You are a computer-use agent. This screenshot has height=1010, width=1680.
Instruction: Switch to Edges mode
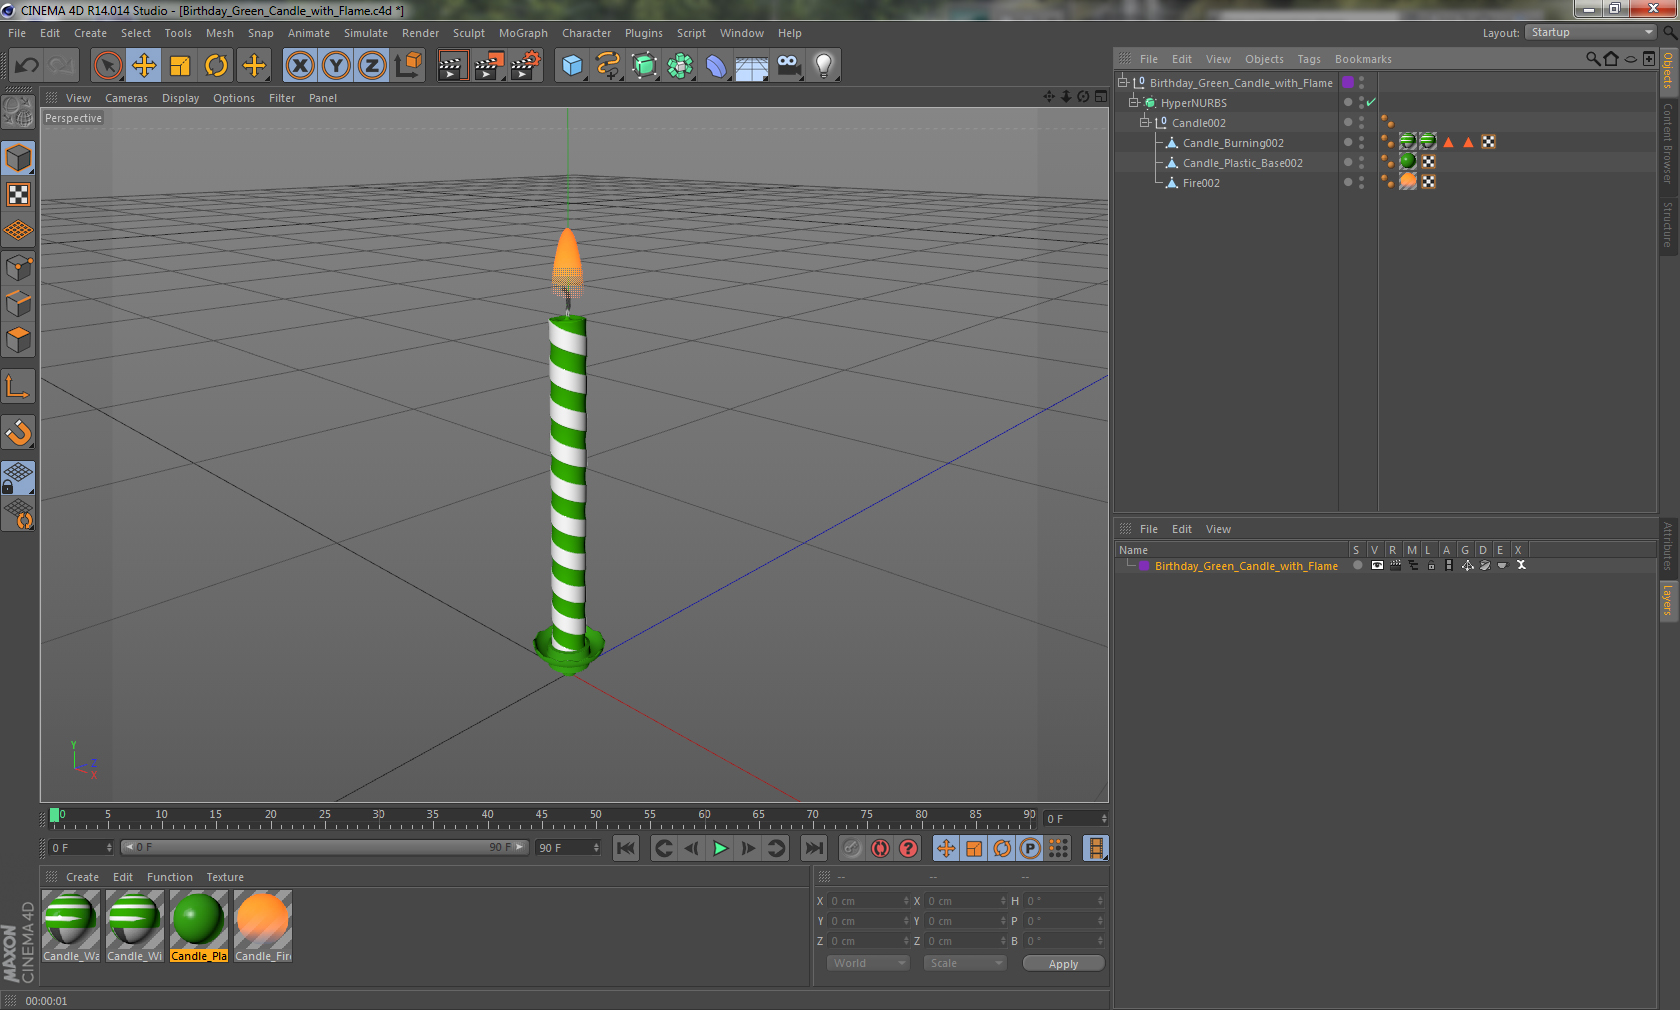18,304
